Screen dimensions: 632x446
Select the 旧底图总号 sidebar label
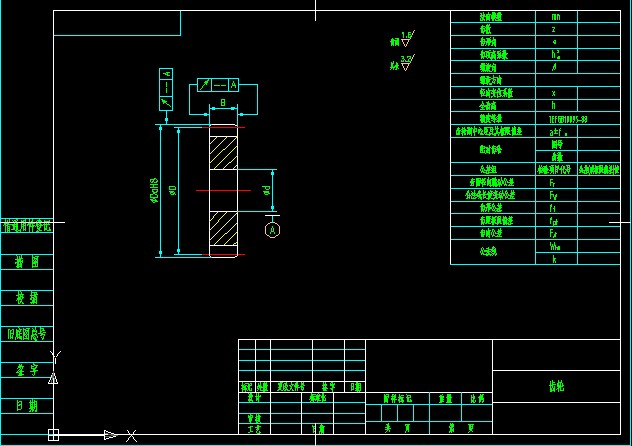pyautogui.click(x=27, y=334)
